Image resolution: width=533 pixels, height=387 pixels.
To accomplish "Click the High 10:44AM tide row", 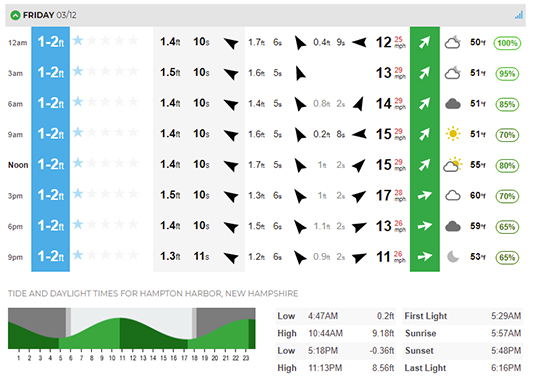I will (x=336, y=334).
